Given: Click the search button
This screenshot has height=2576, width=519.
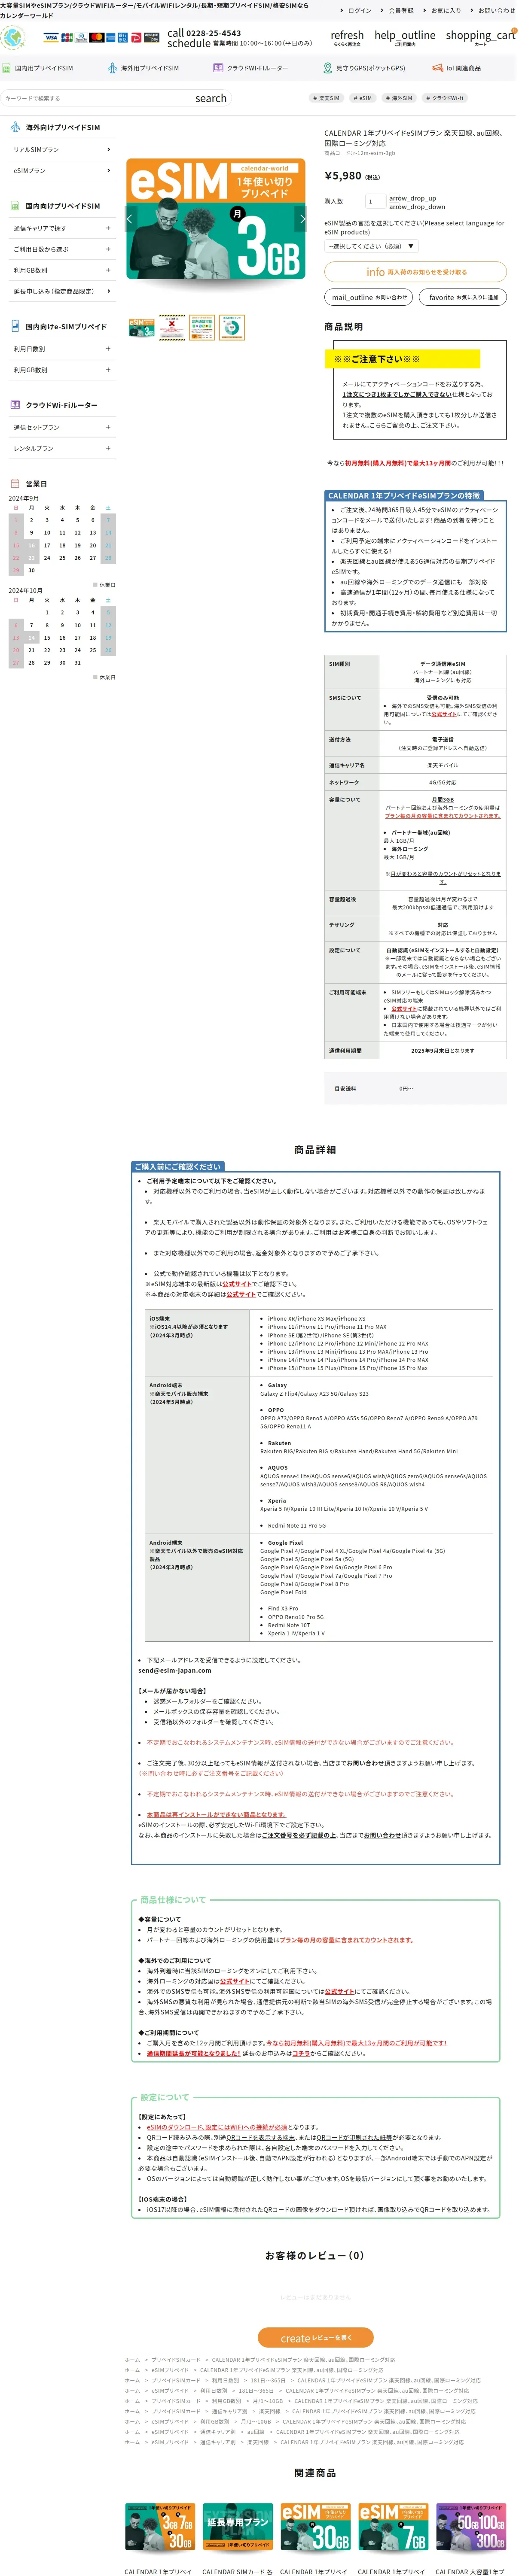Looking at the screenshot, I should 211,98.
